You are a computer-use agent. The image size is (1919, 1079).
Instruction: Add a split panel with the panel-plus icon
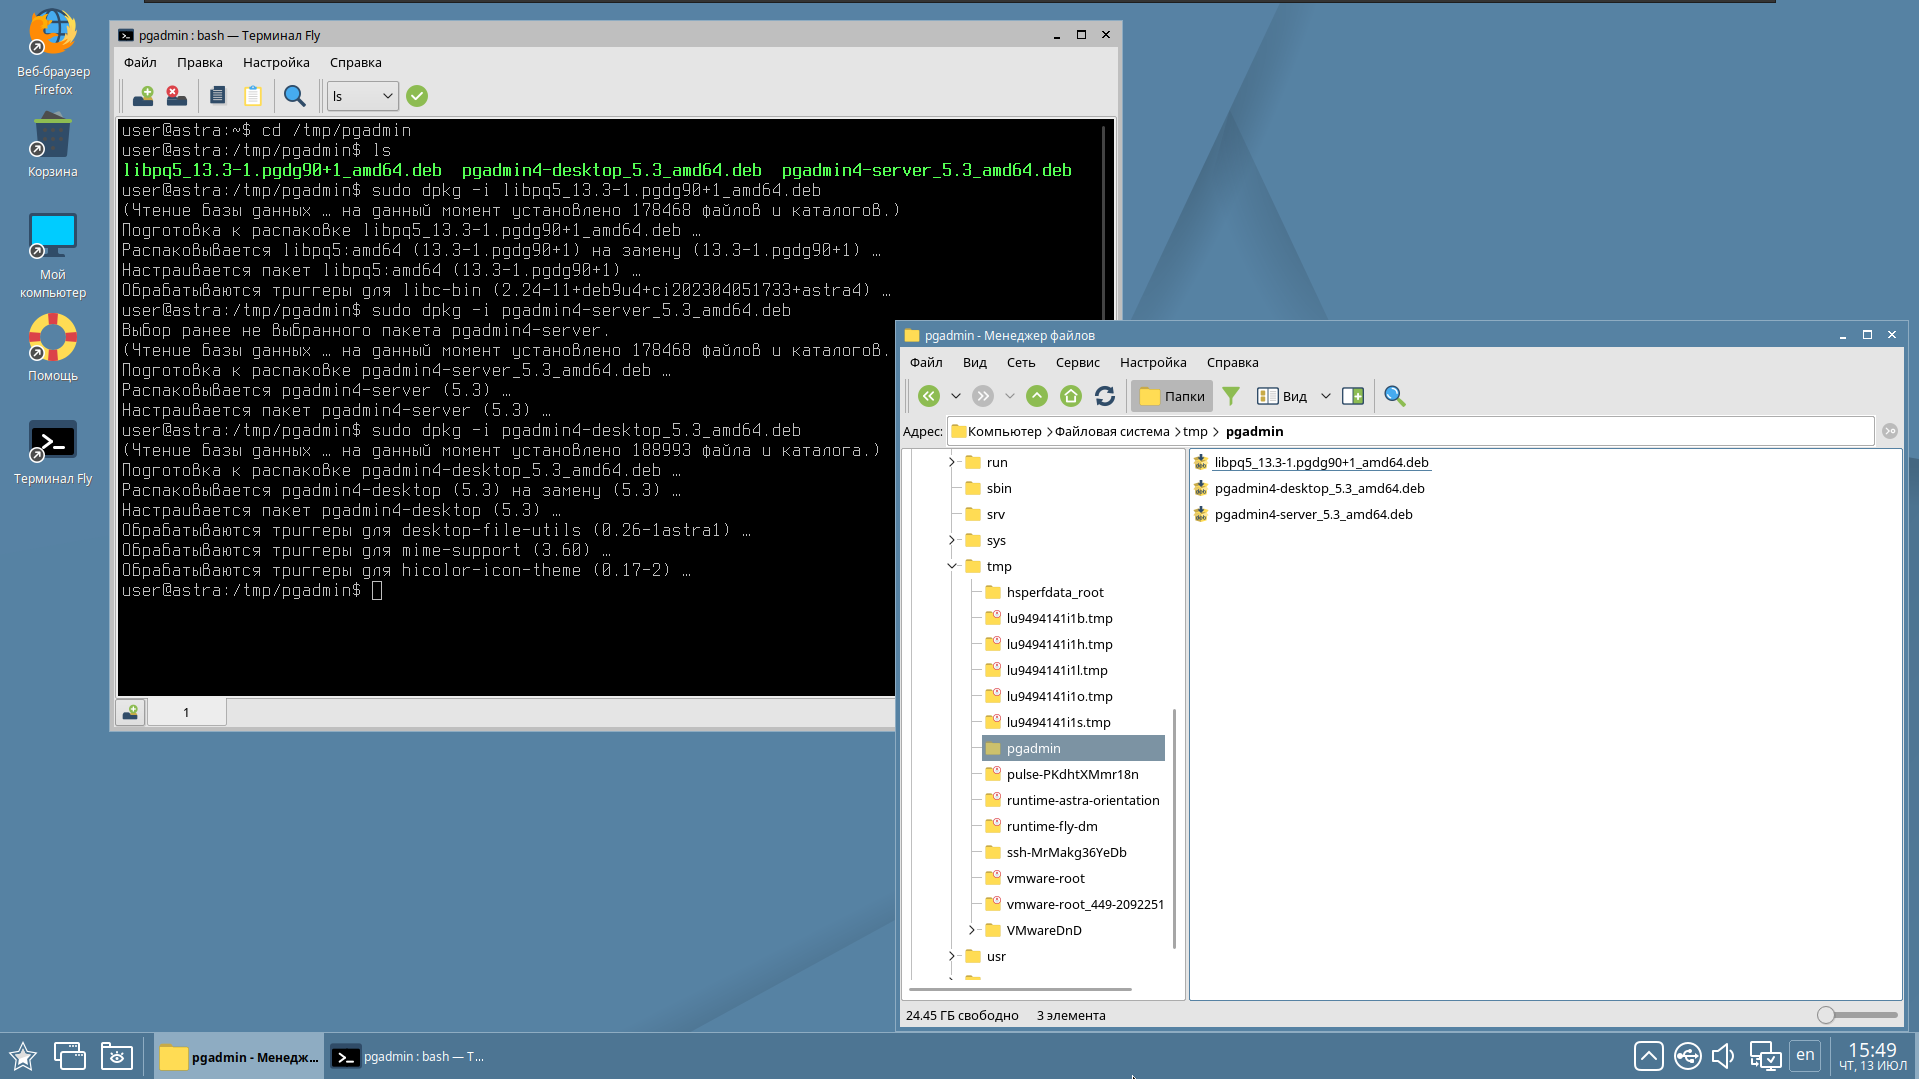[x=1353, y=396]
